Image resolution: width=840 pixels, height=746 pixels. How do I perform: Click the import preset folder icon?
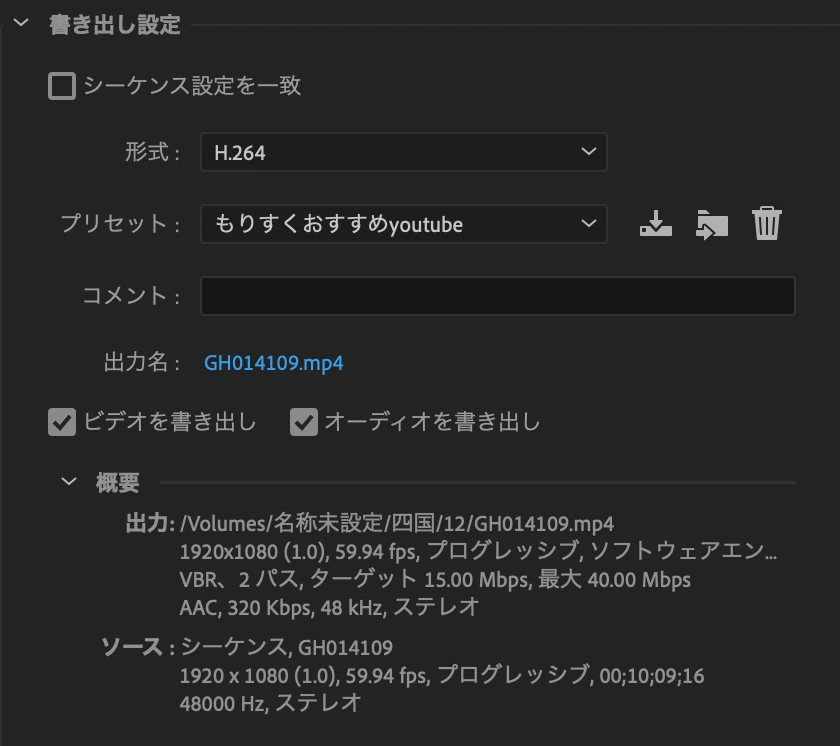pos(711,224)
